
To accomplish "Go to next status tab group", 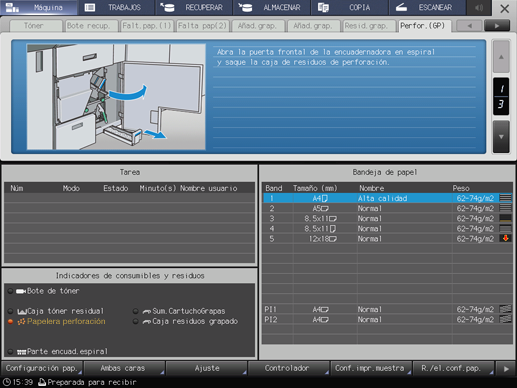I will (x=497, y=26).
